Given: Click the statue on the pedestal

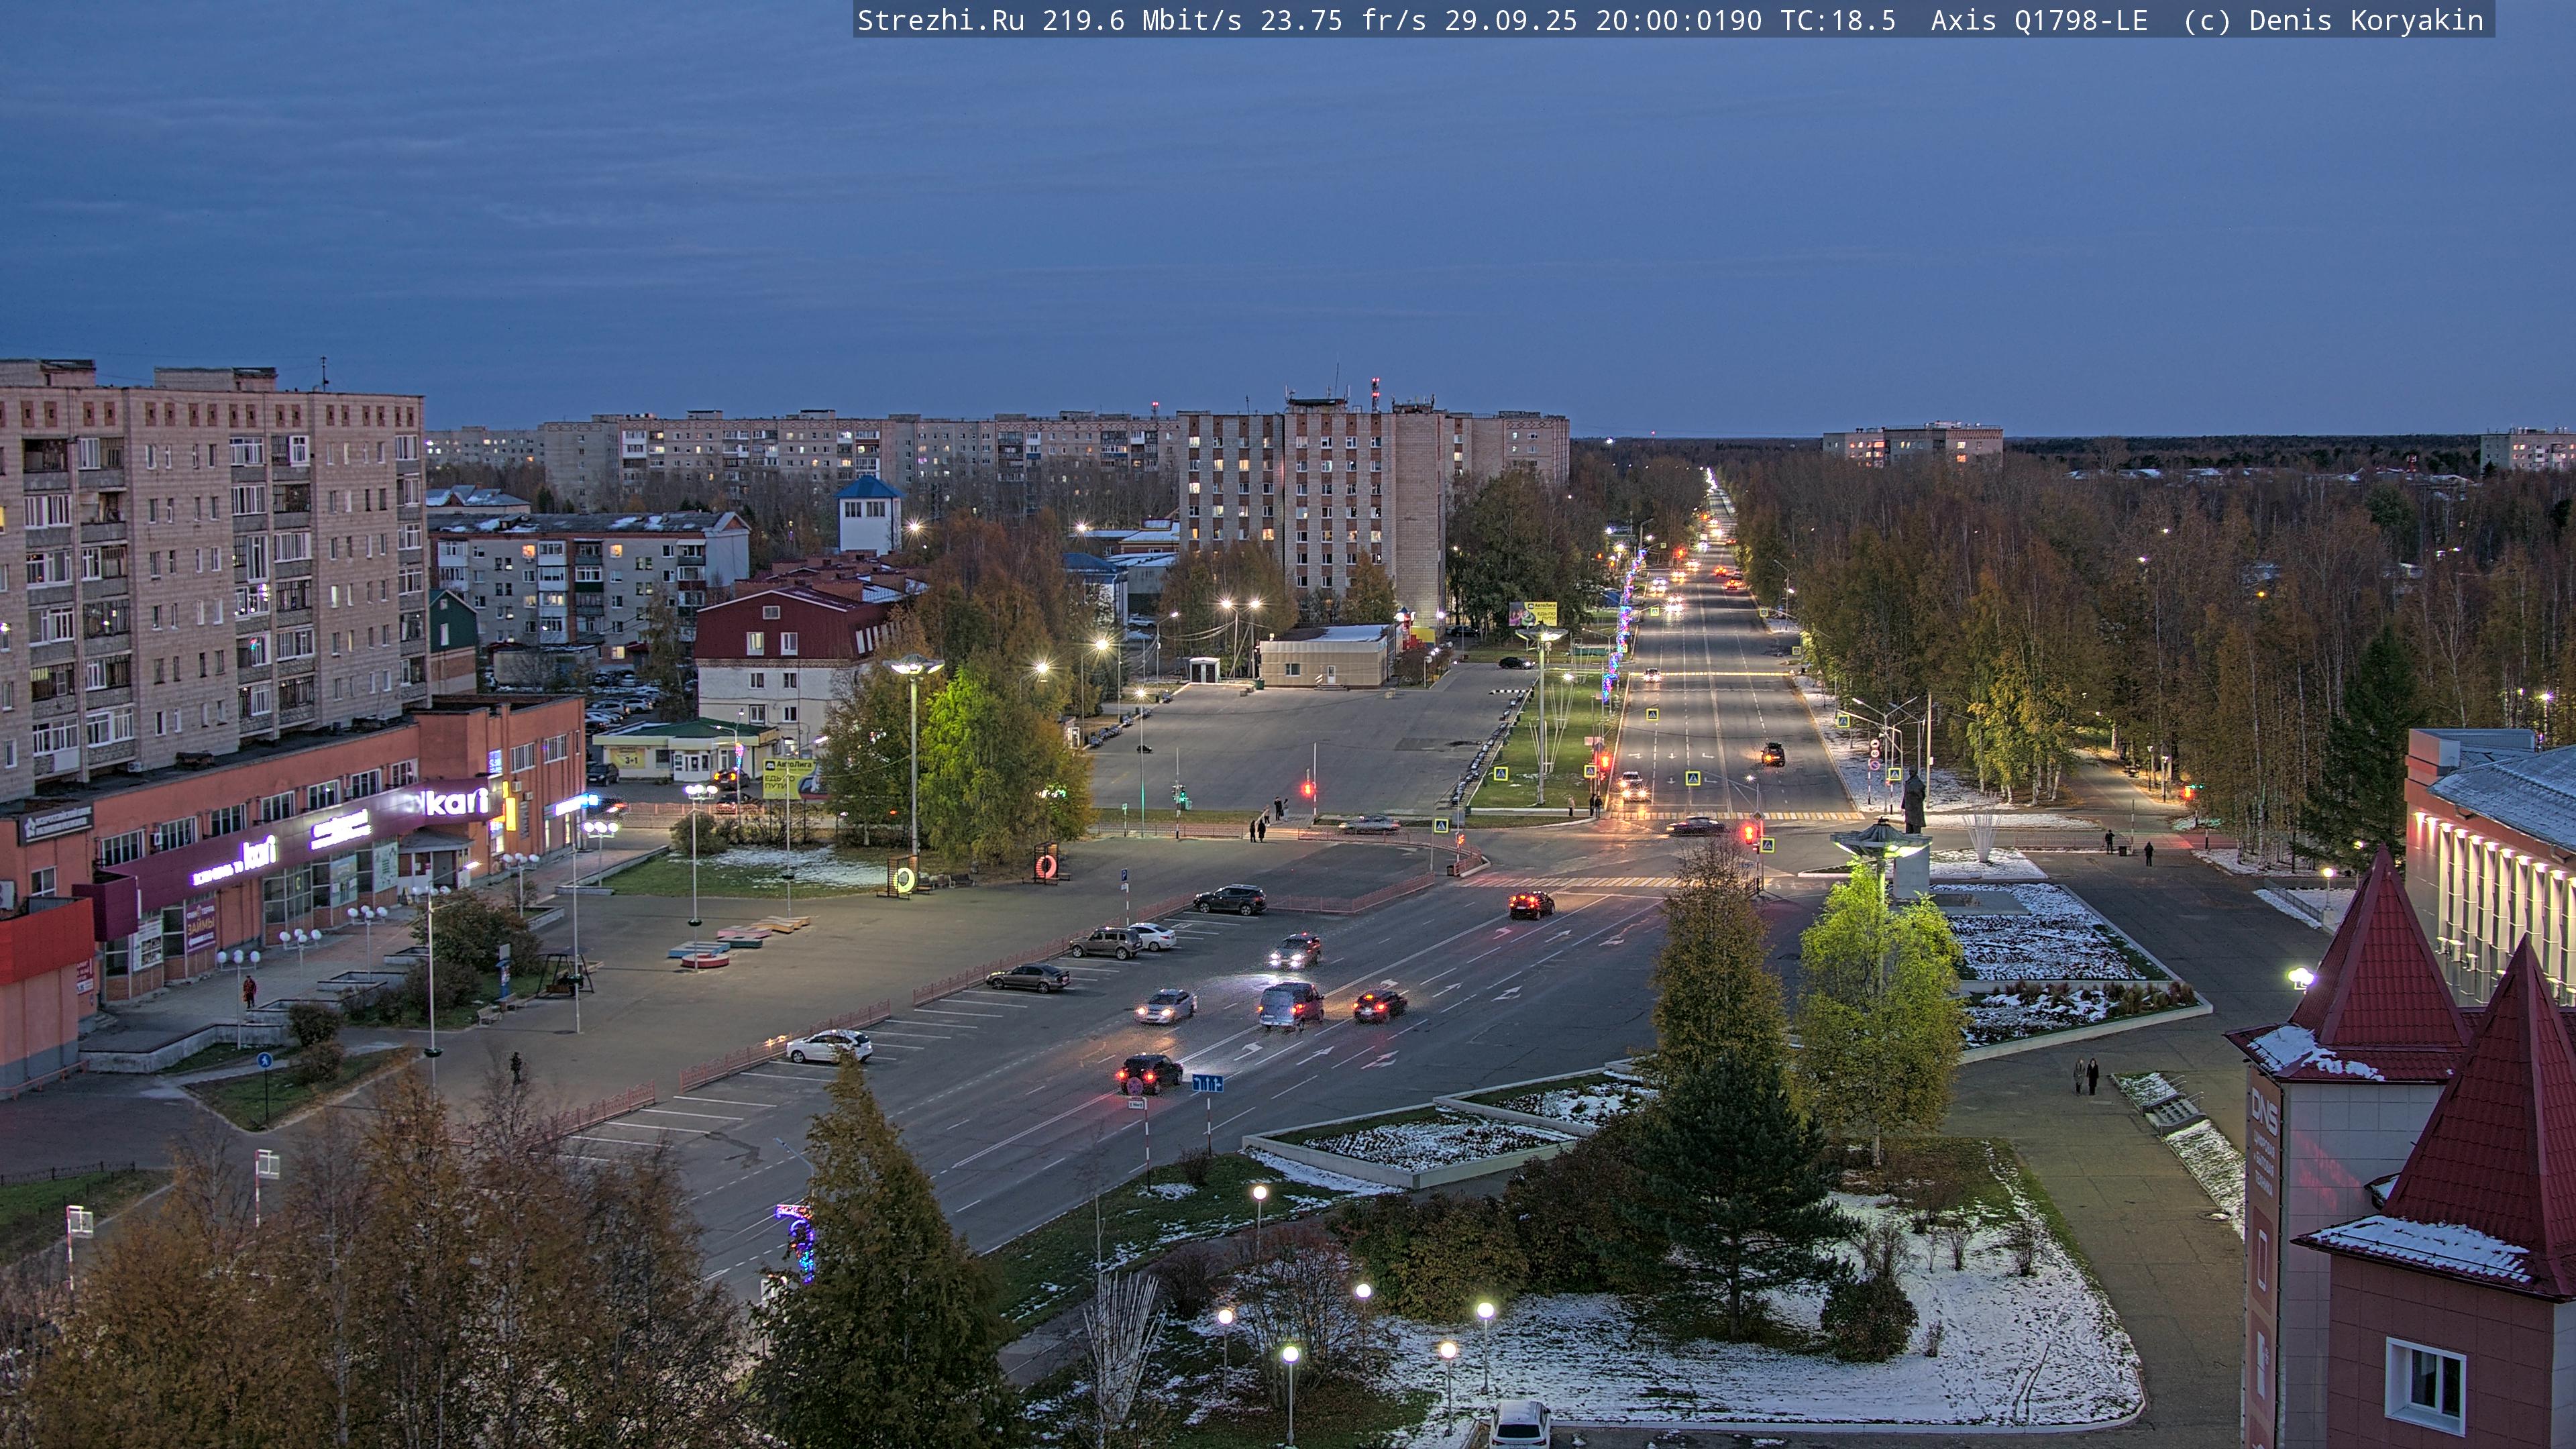Looking at the screenshot, I should point(1913,801).
